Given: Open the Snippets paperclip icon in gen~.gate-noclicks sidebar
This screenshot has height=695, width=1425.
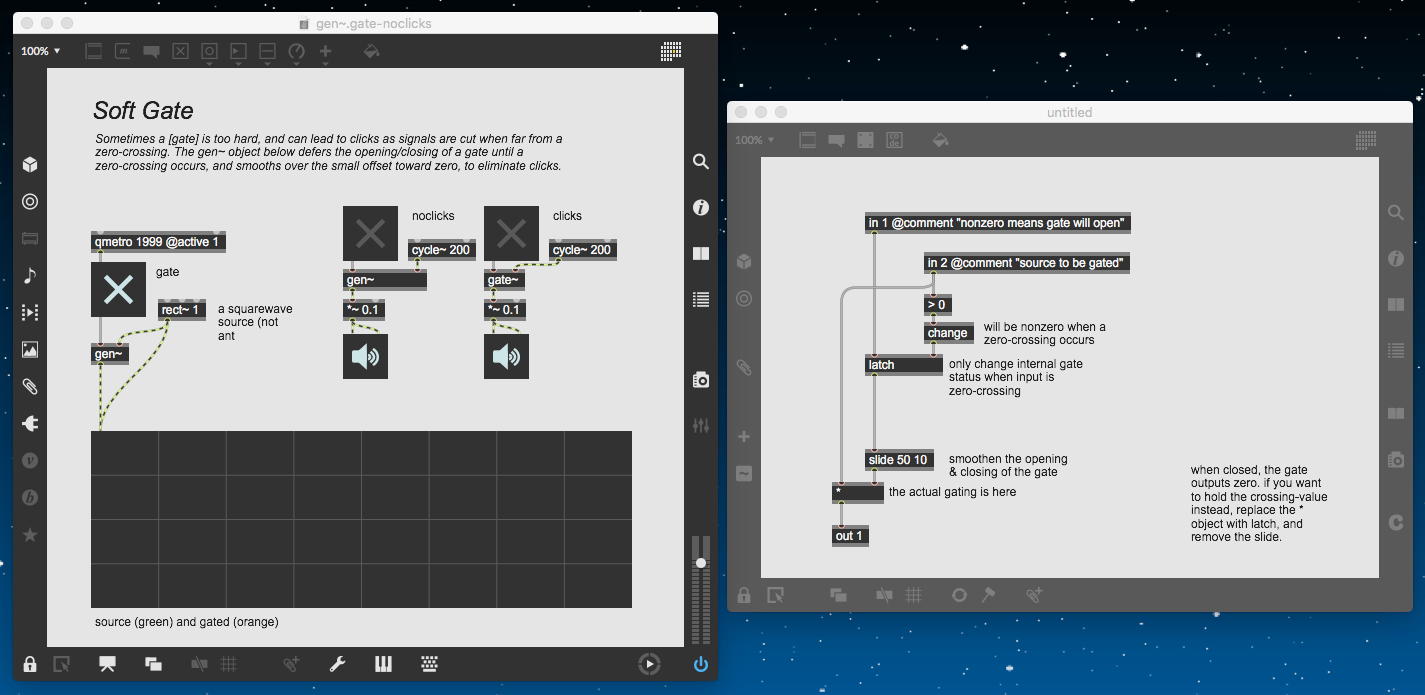Looking at the screenshot, I should point(30,387).
